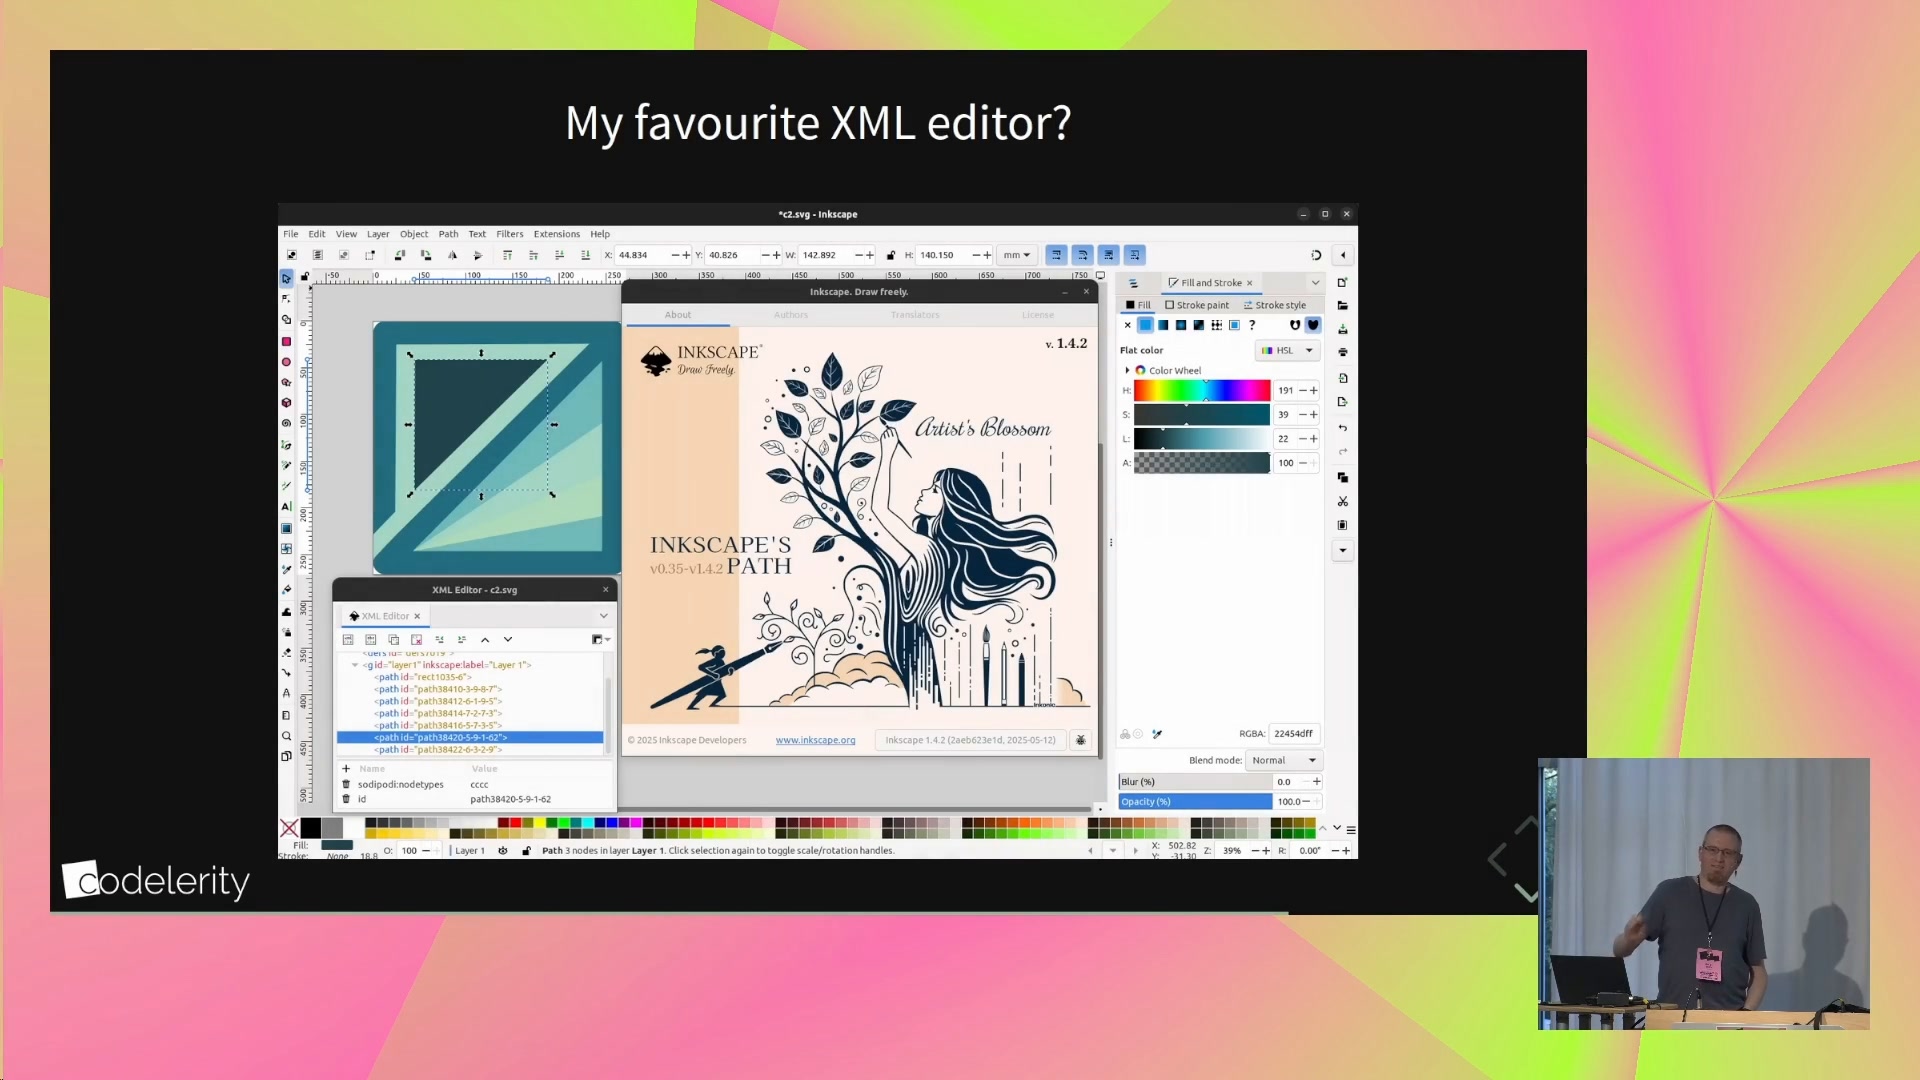
Task: Open XML Editor dock chevron menu
Action: click(x=603, y=616)
